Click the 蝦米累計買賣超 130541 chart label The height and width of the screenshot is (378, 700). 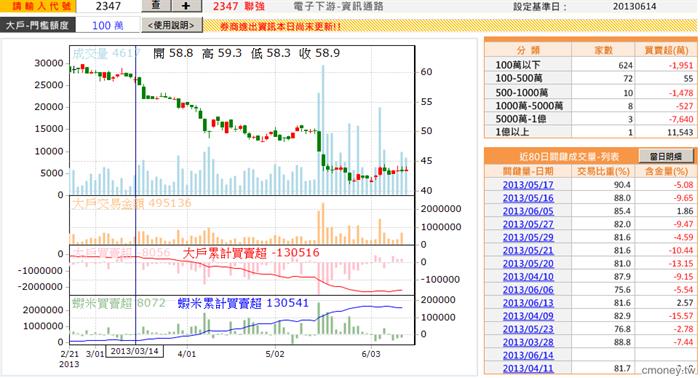coord(243,303)
